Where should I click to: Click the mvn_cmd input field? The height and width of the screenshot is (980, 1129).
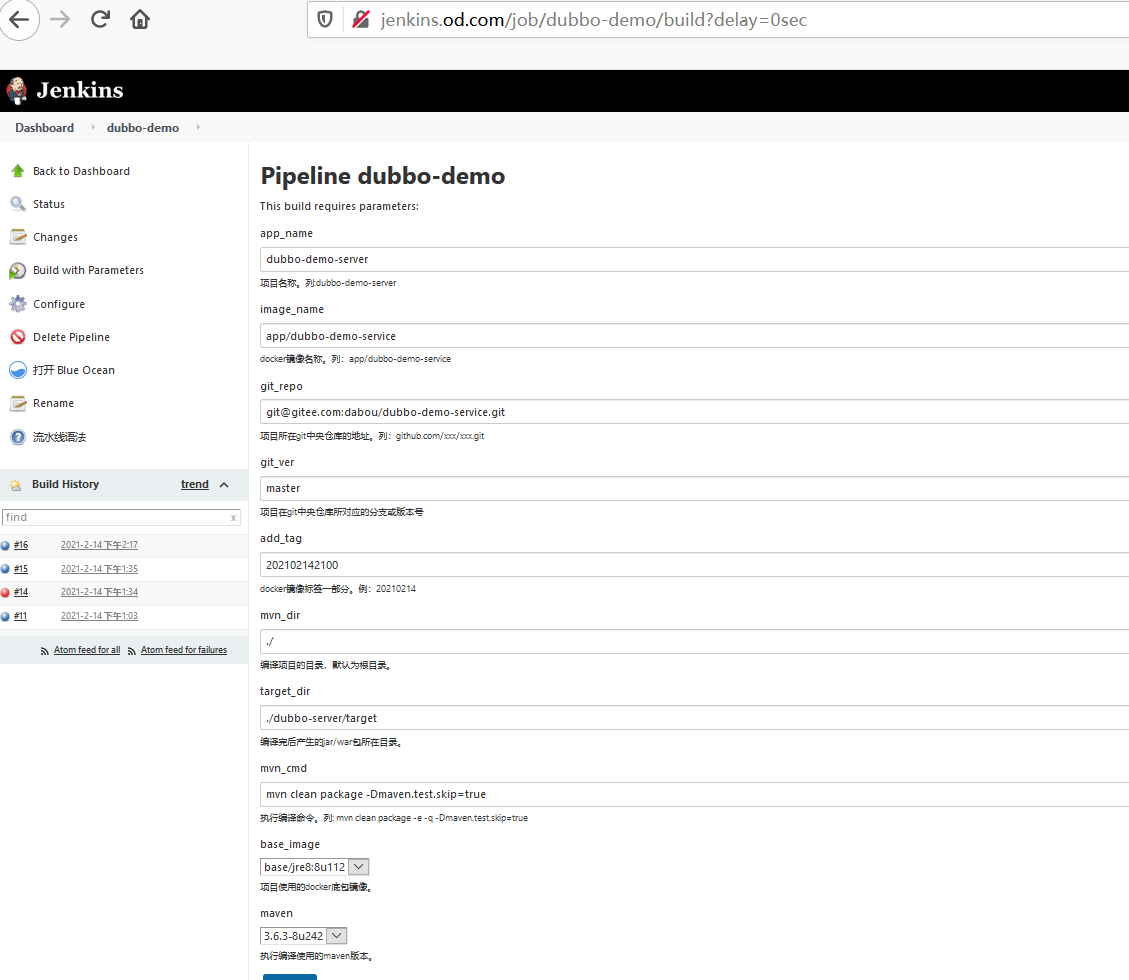694,794
